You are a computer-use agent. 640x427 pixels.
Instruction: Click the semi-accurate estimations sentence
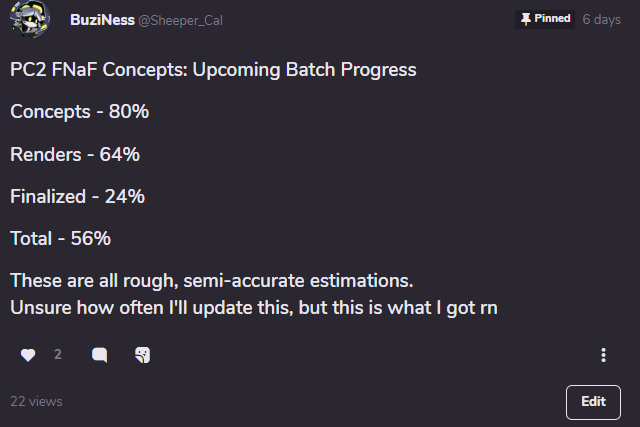click(212, 281)
